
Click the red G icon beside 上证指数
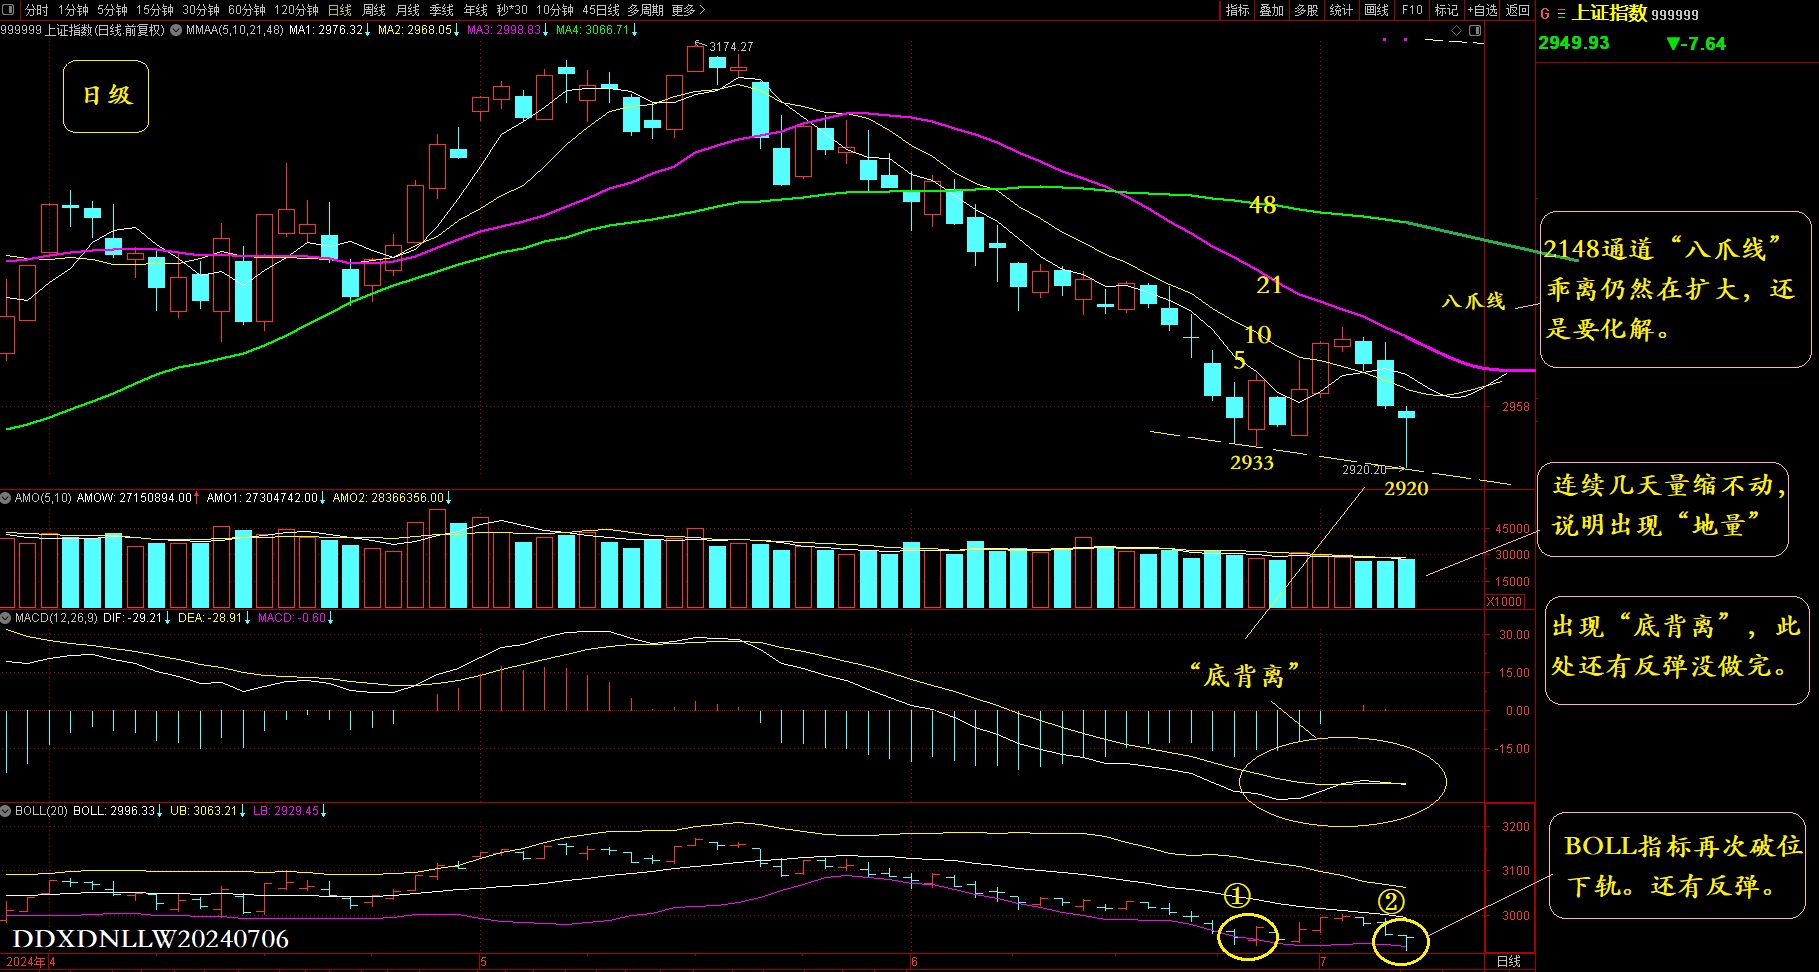(1545, 14)
